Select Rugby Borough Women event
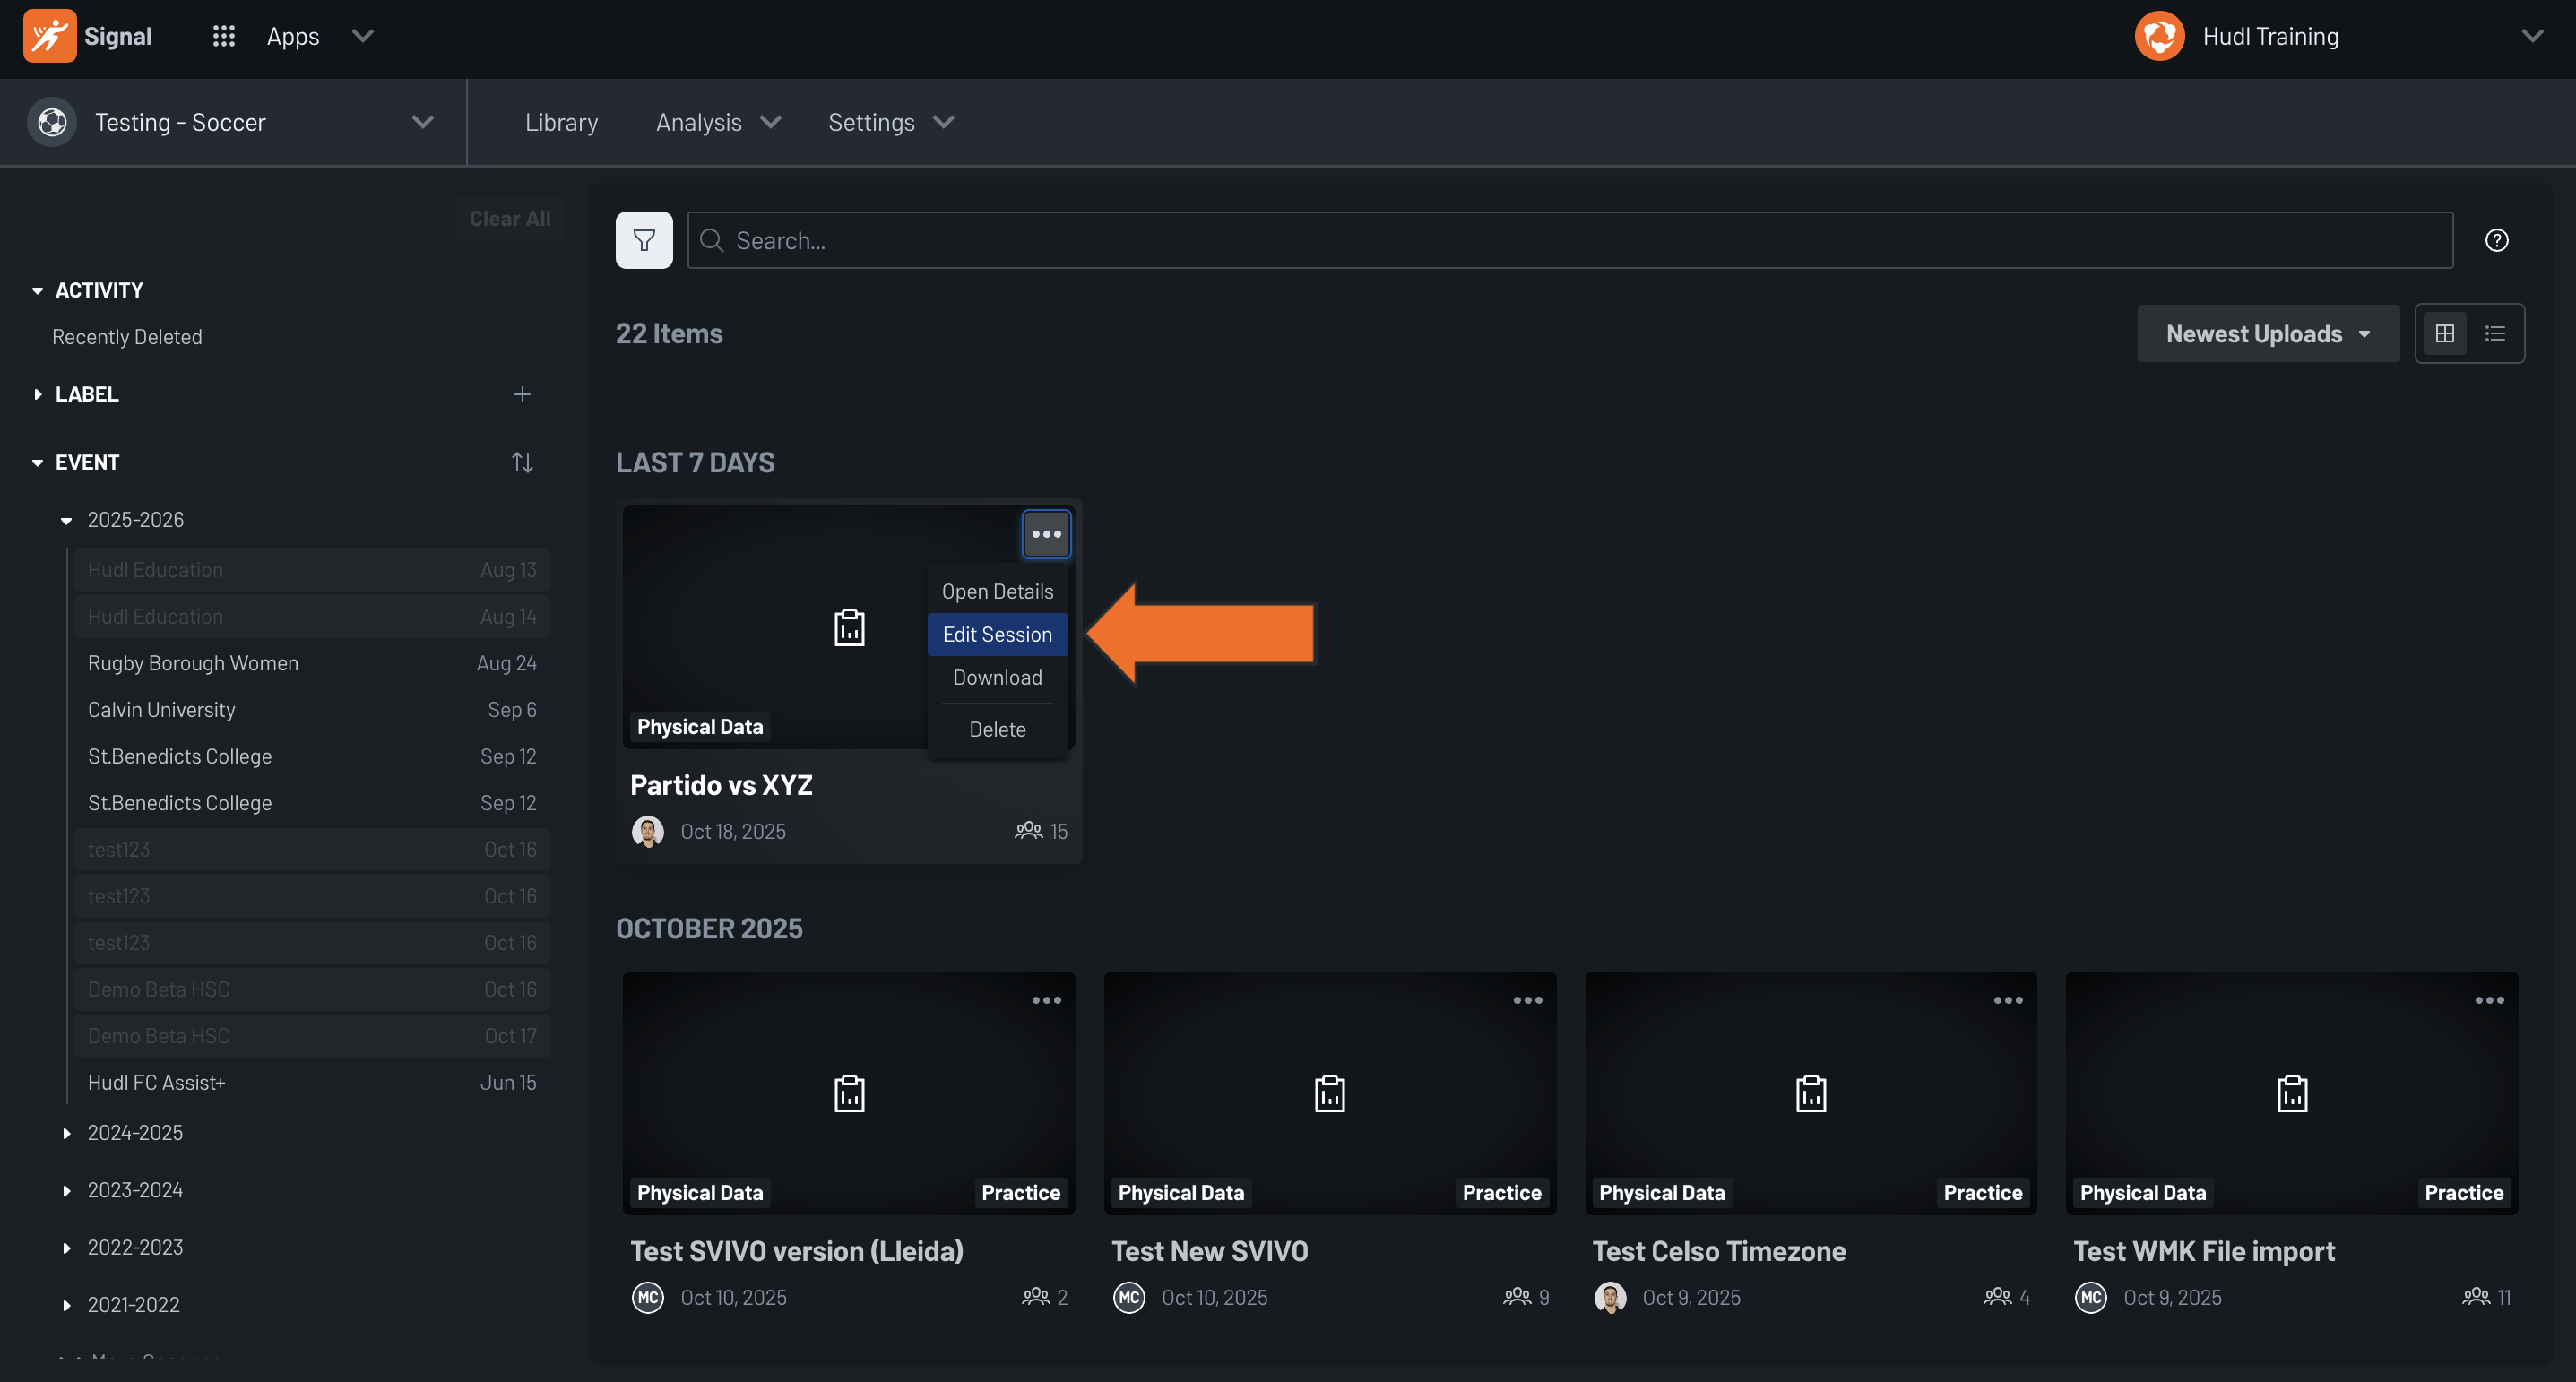The height and width of the screenshot is (1382, 2576). pos(311,663)
